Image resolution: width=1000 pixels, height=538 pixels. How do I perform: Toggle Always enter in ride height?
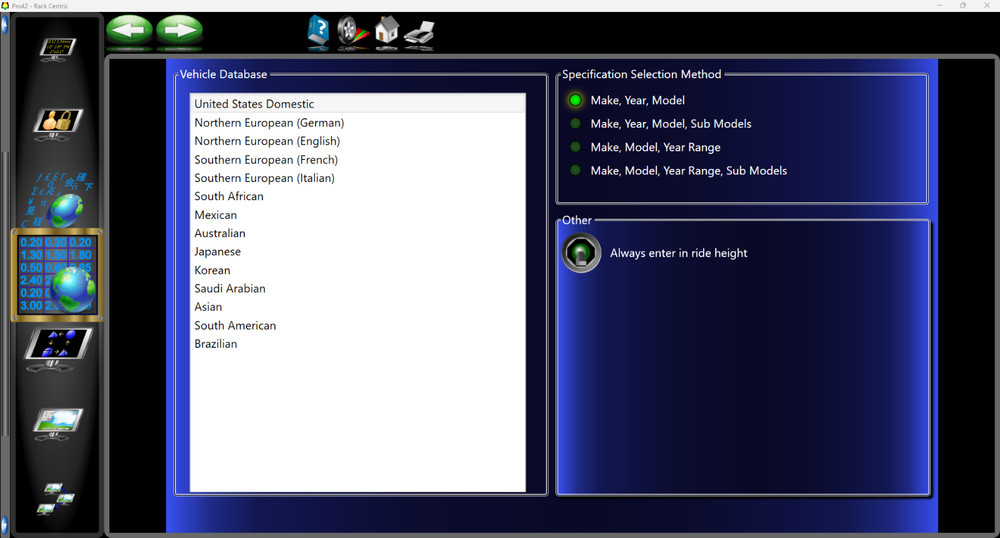tap(581, 253)
